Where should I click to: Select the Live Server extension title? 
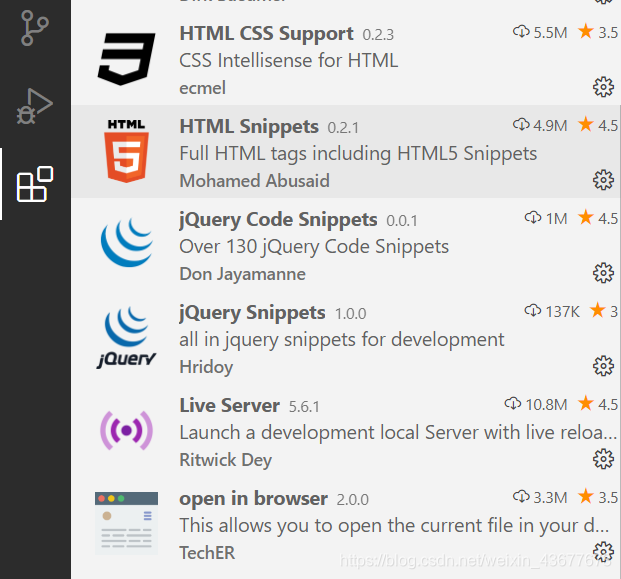(230, 406)
